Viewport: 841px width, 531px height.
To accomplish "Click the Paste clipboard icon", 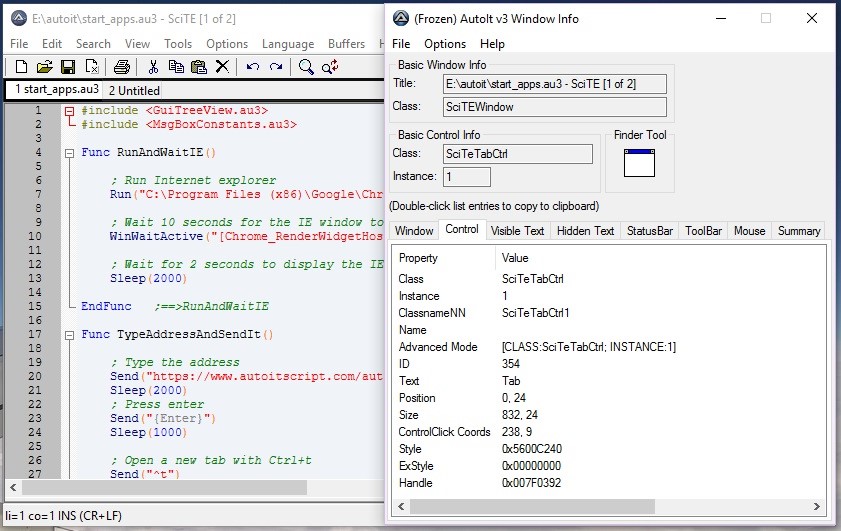I will 199,67.
